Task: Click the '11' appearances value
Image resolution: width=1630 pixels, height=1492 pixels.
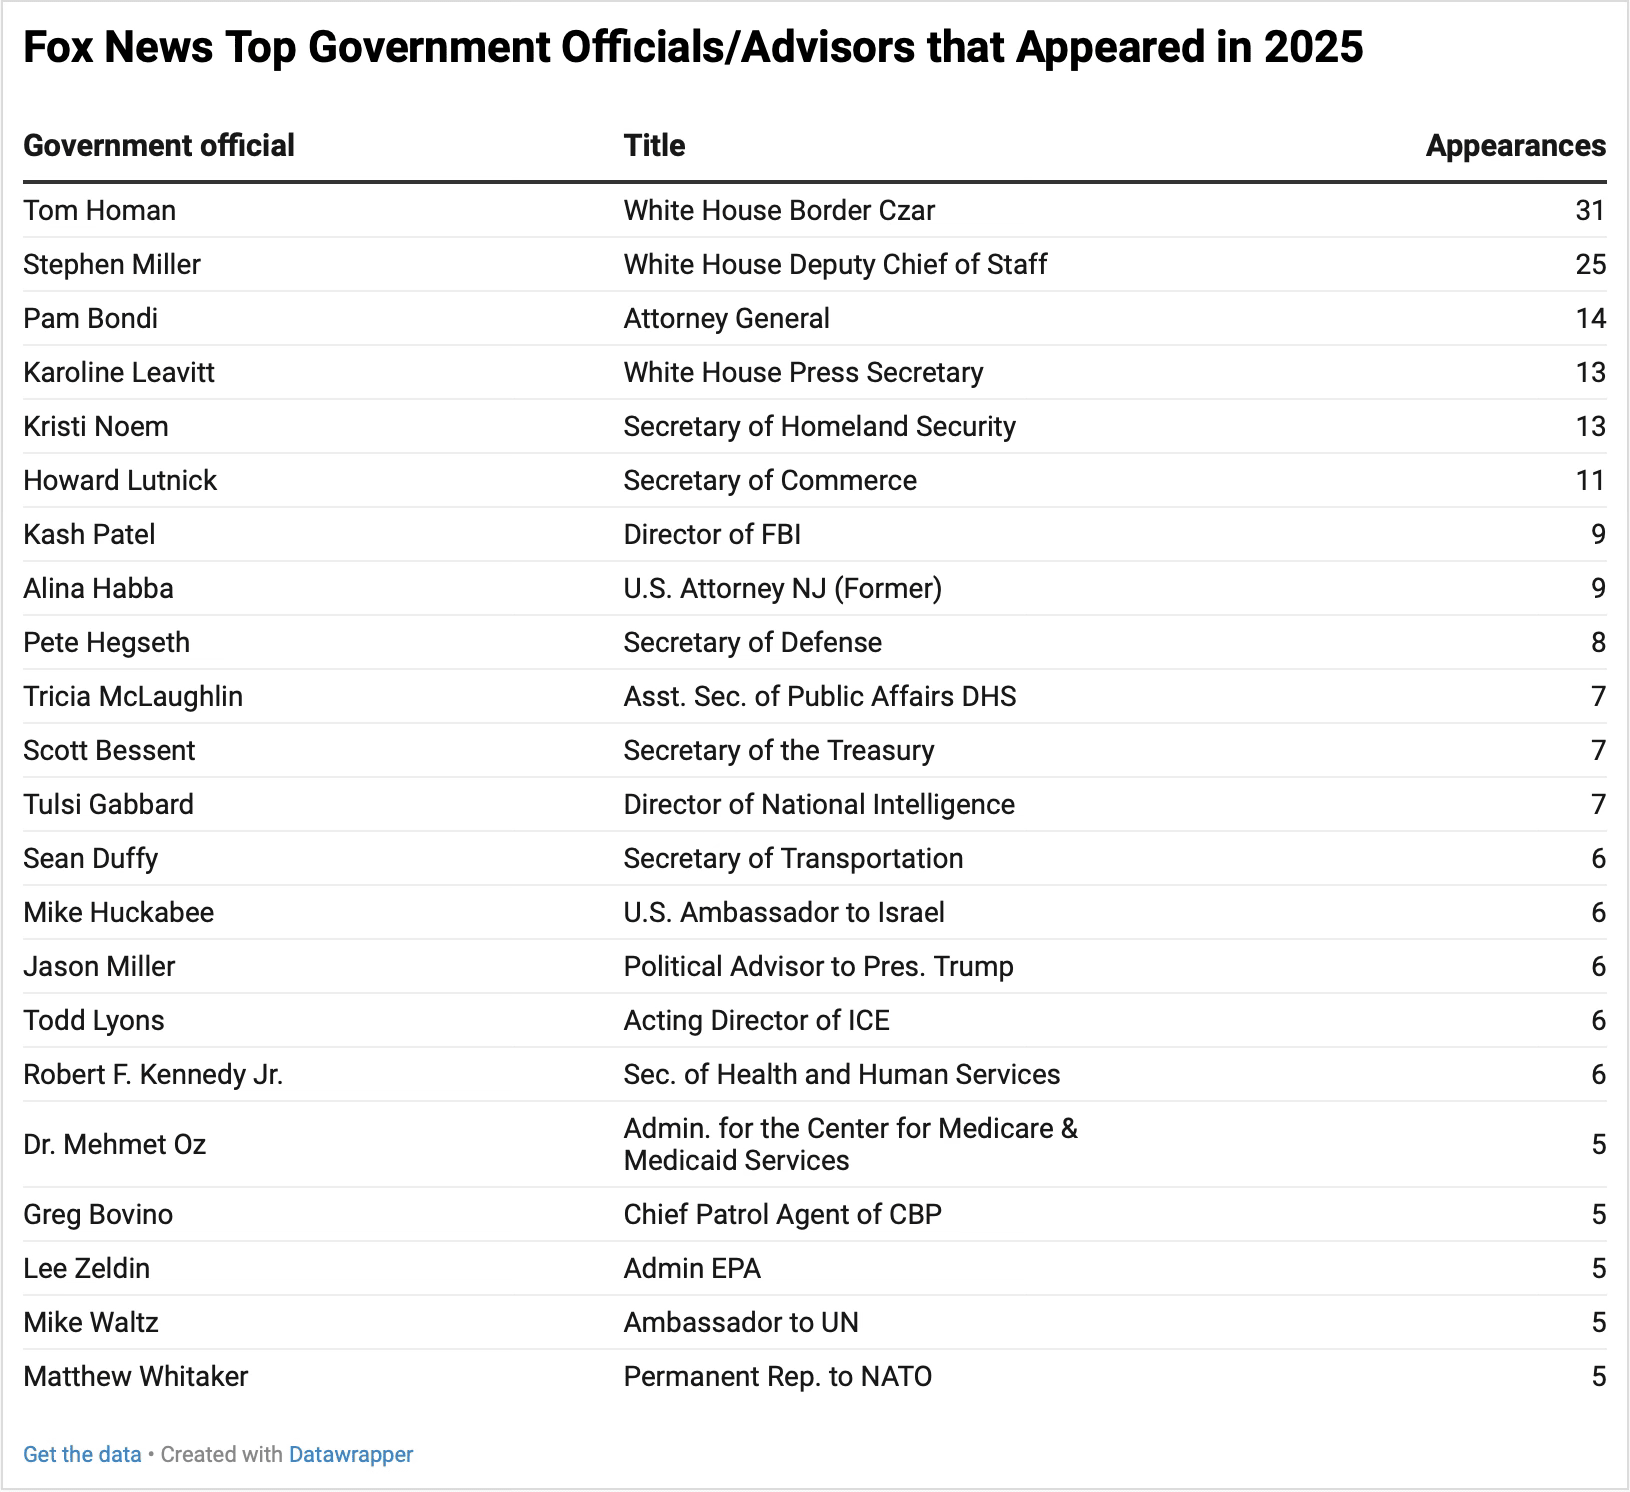Action: pos(1590,480)
